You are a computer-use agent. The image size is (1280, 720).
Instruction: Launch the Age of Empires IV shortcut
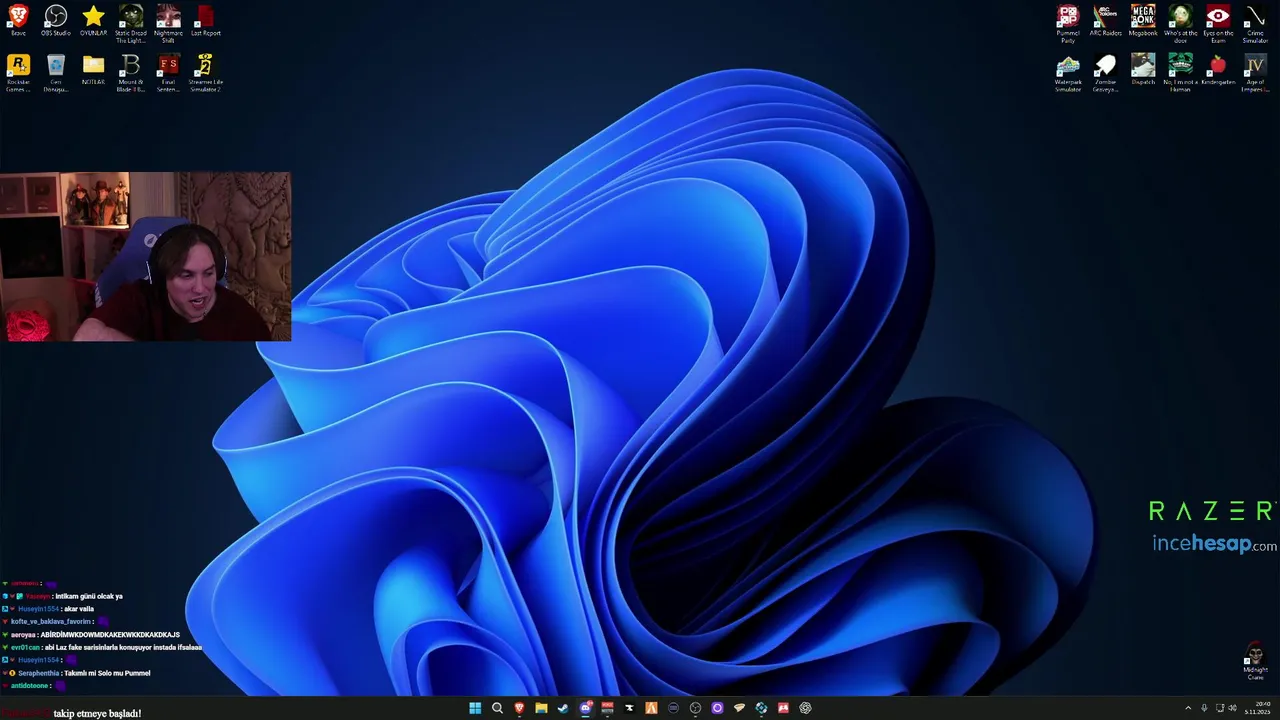click(x=1255, y=74)
